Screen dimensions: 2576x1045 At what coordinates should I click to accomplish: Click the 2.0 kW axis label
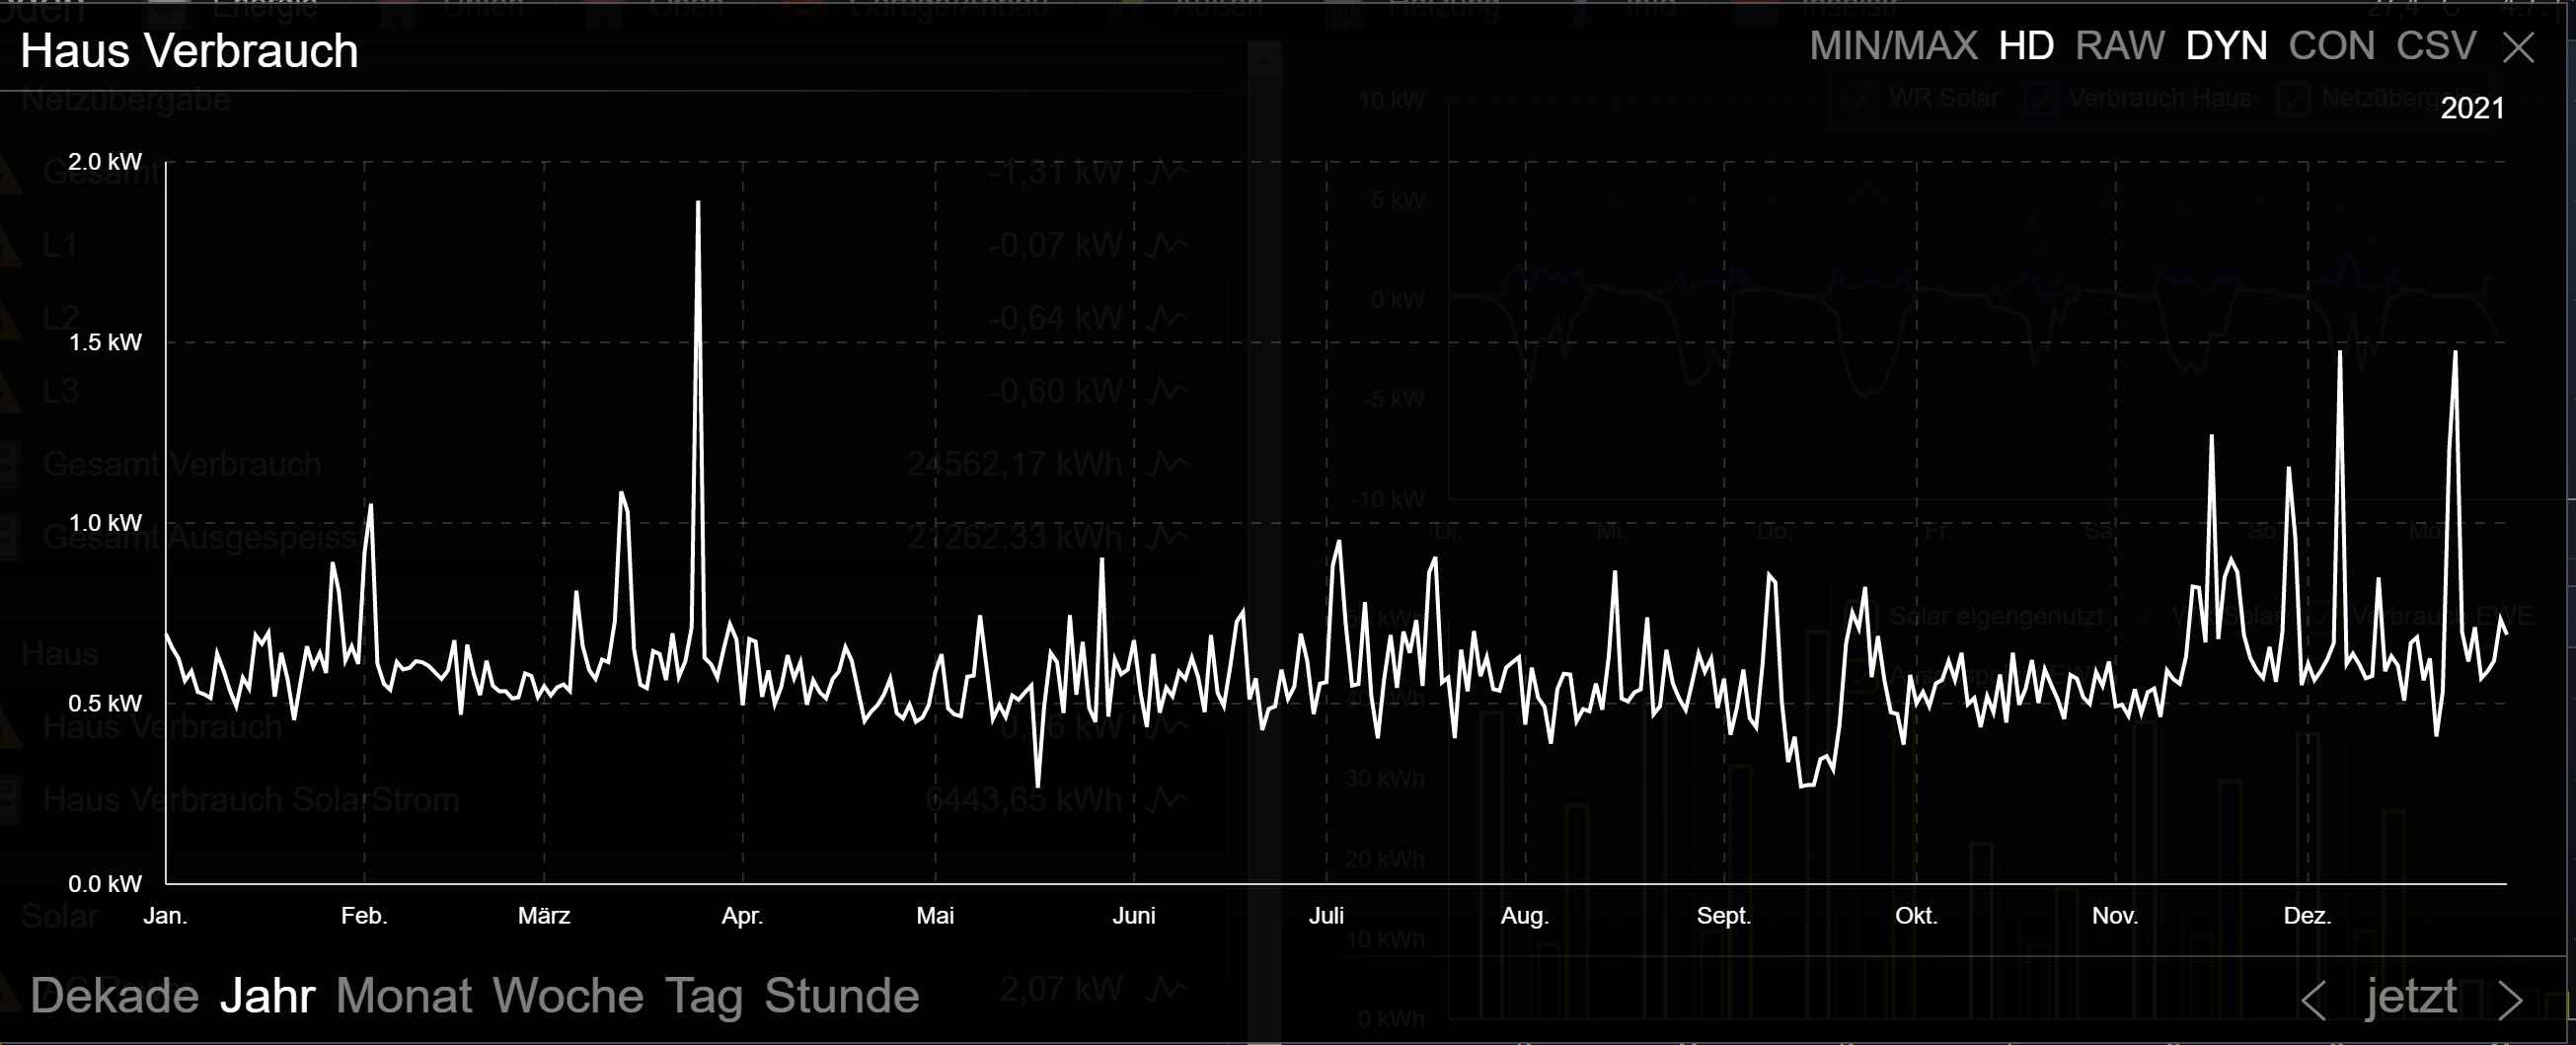(105, 162)
